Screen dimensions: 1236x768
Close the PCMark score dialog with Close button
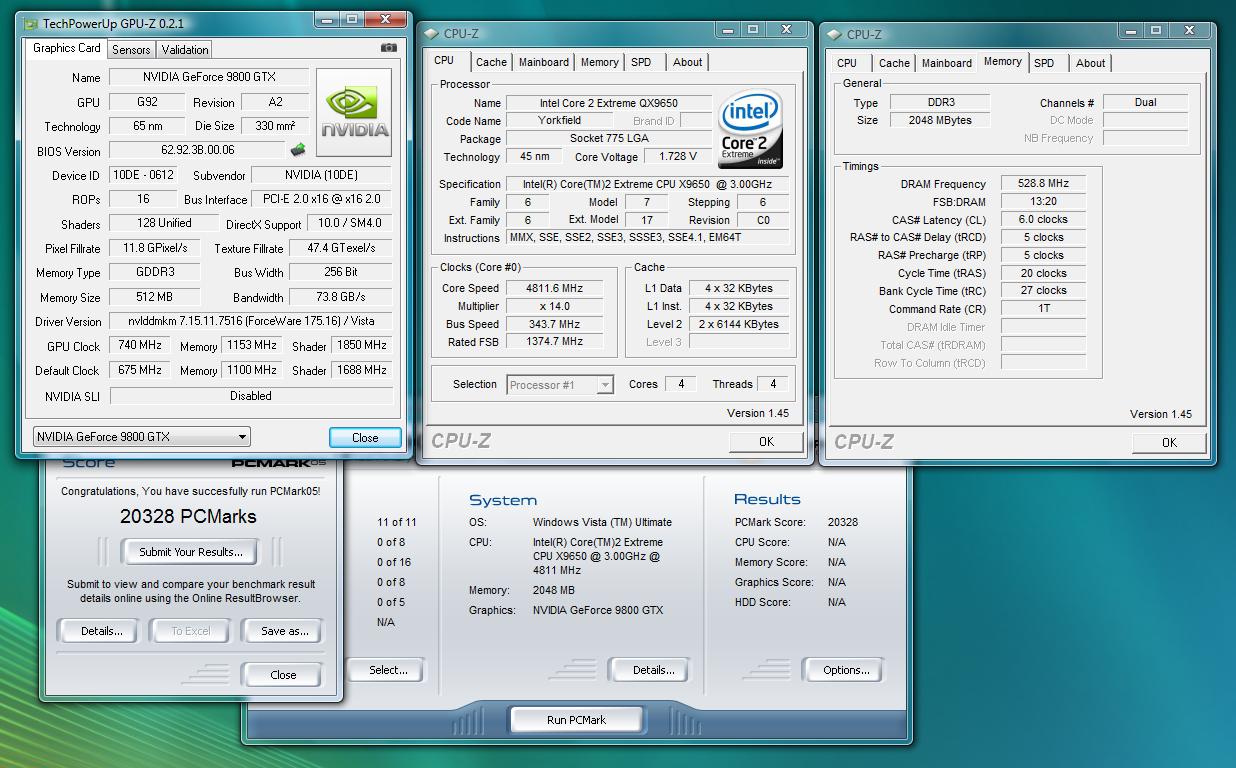[283, 675]
